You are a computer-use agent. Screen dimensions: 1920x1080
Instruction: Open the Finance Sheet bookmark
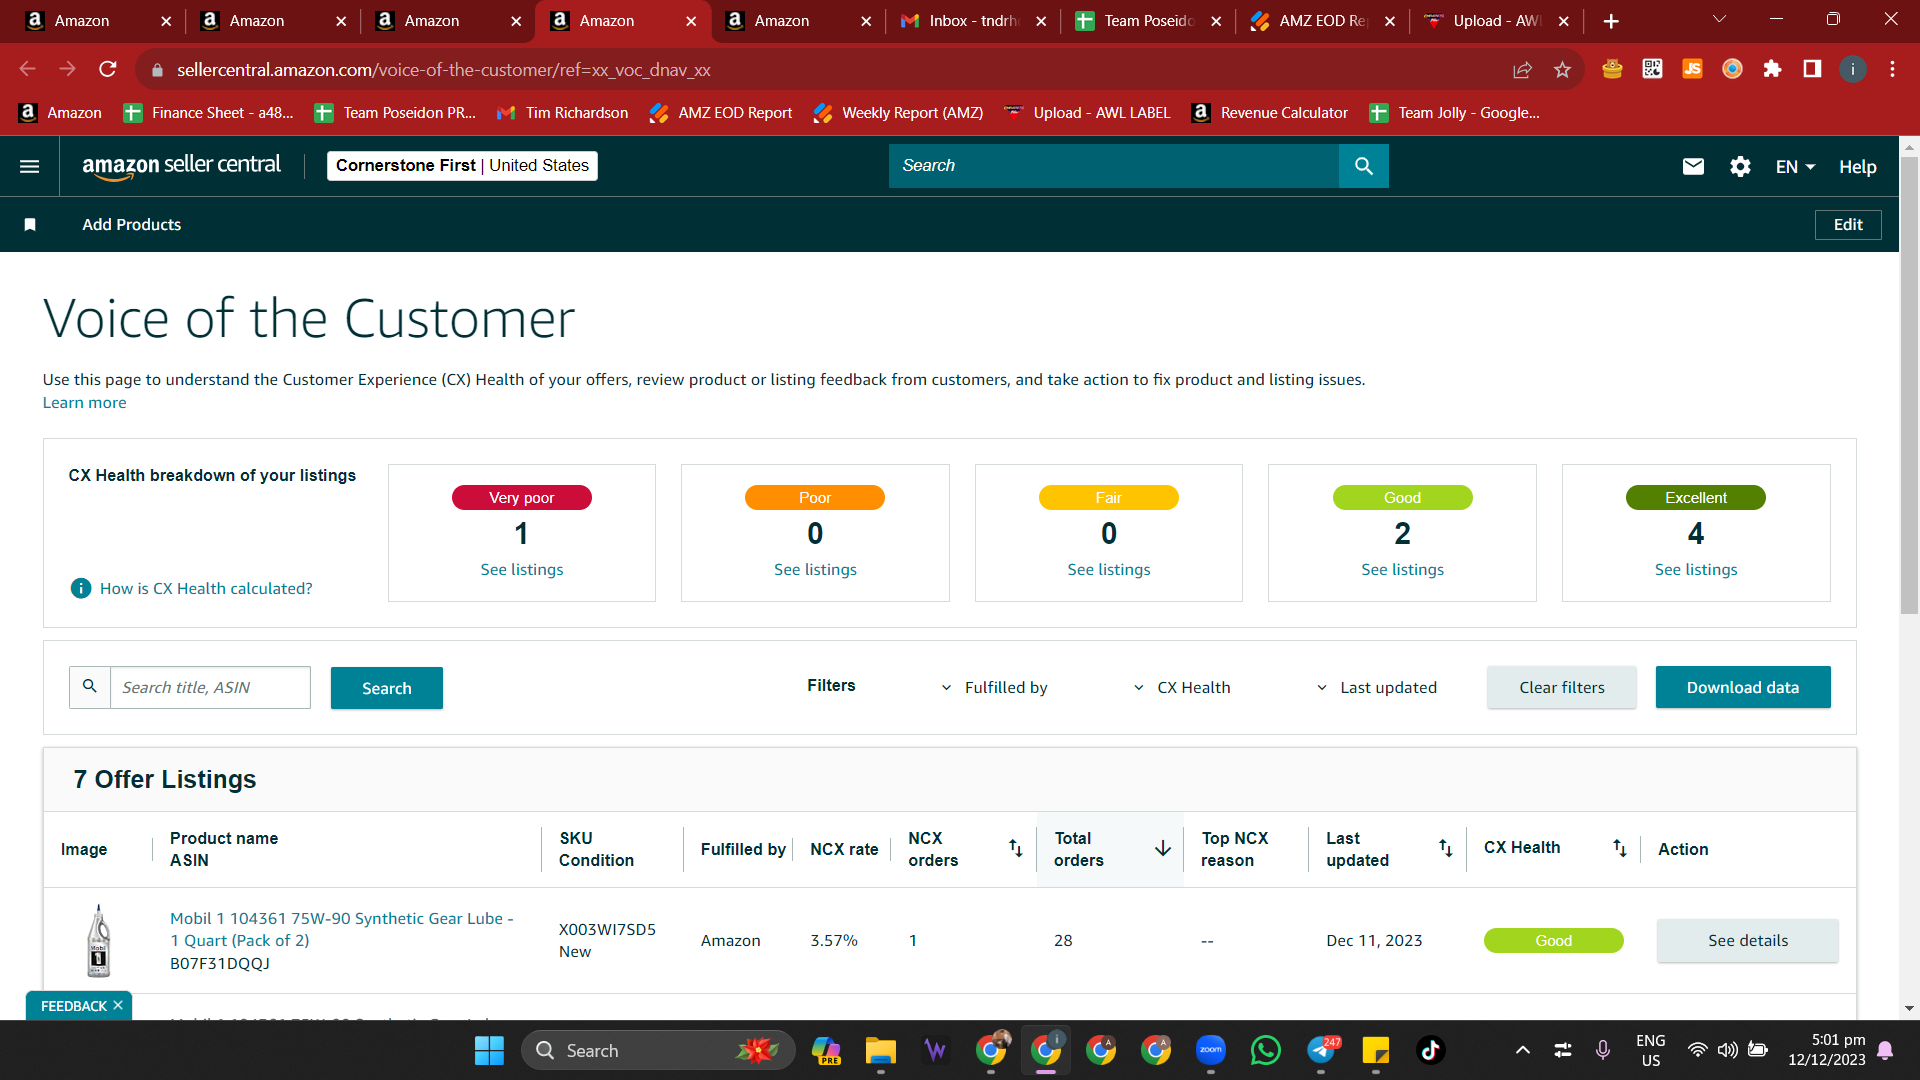(208, 113)
